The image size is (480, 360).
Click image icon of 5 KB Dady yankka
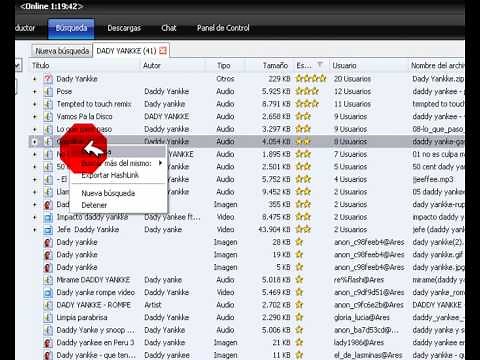48,267
